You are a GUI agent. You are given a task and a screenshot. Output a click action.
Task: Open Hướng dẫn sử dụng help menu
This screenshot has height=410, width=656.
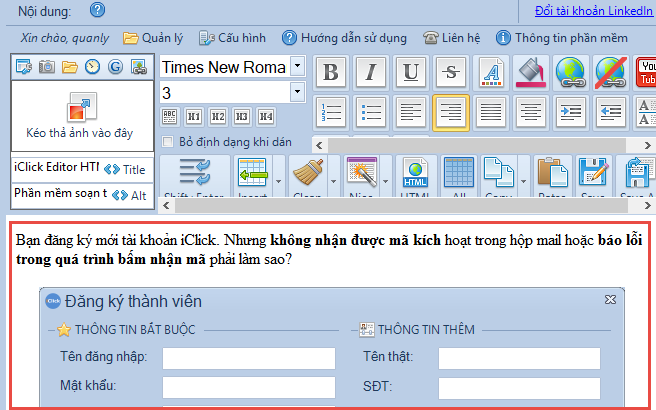(x=344, y=38)
